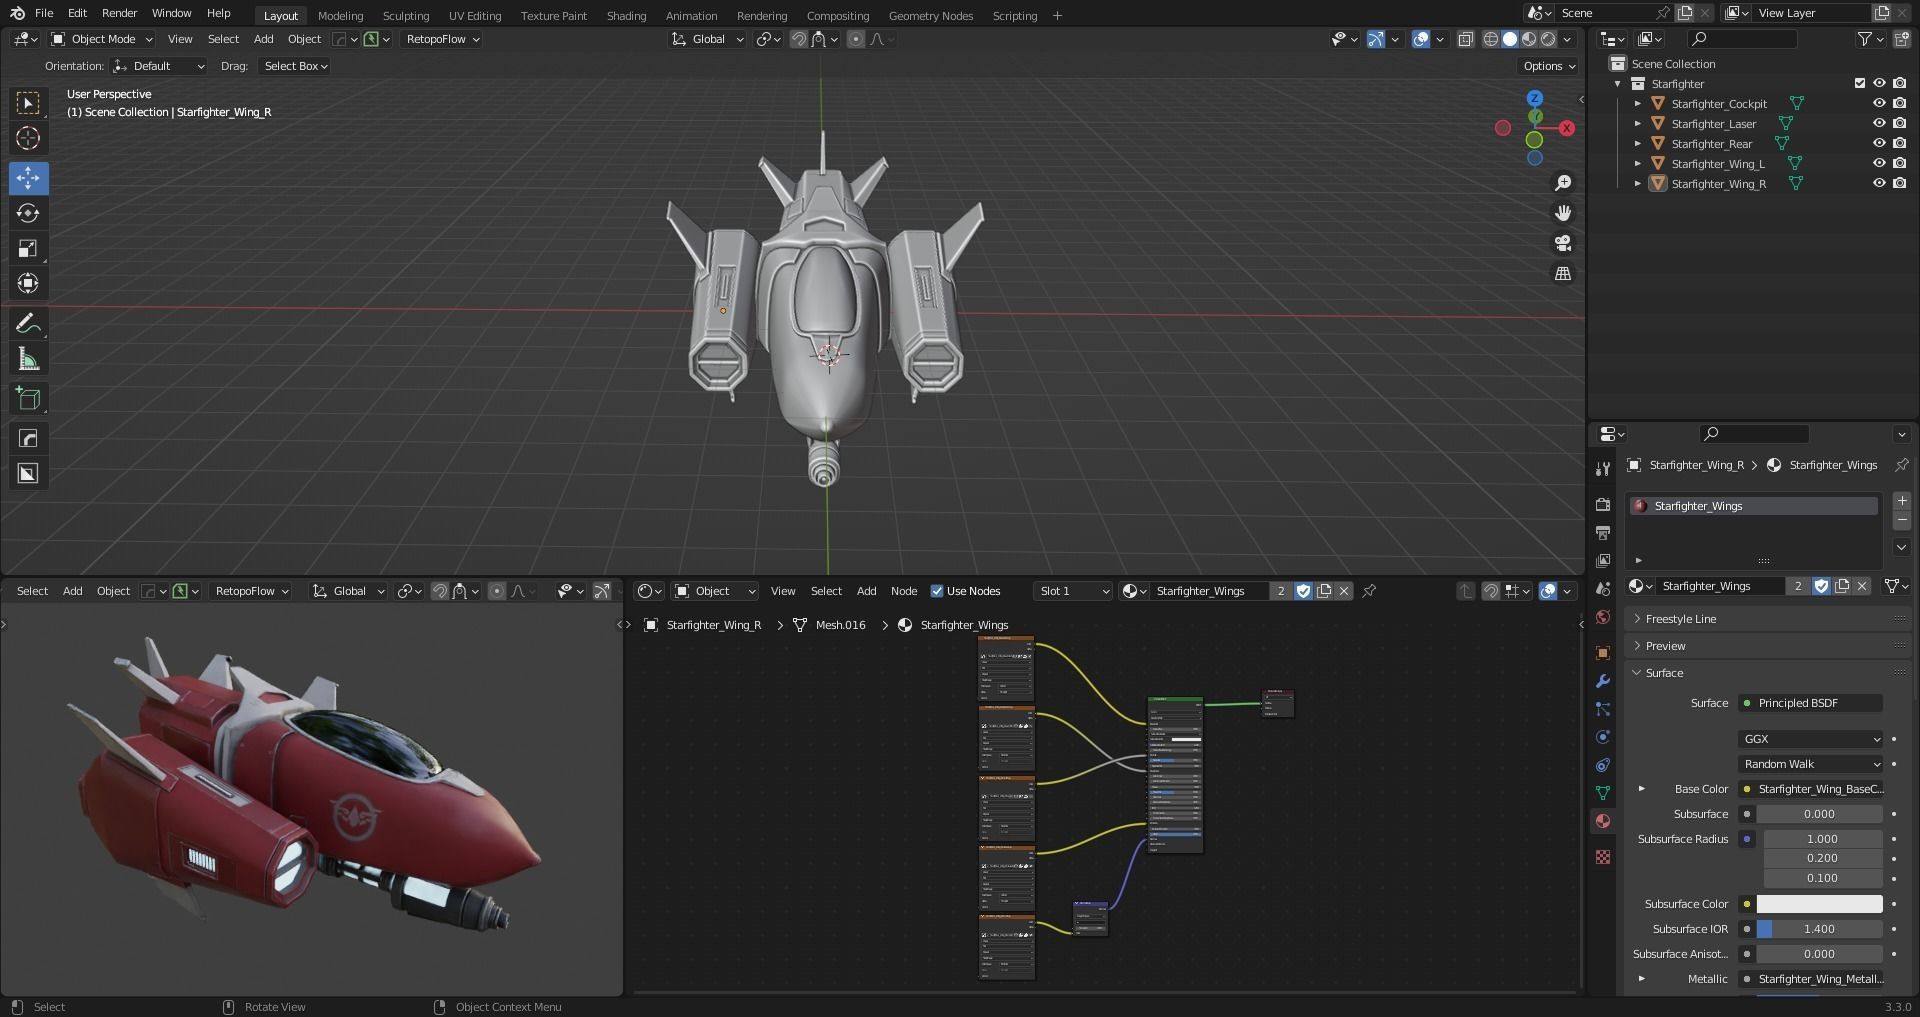The width and height of the screenshot is (1920, 1017).
Task: Select the Measure tool
Action: click(x=28, y=359)
